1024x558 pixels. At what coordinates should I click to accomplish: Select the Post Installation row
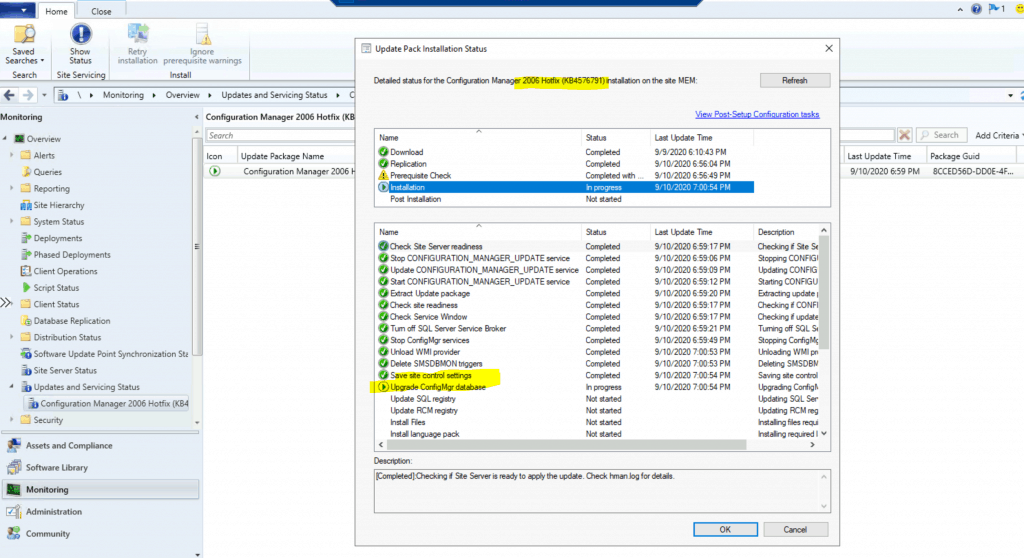point(565,199)
